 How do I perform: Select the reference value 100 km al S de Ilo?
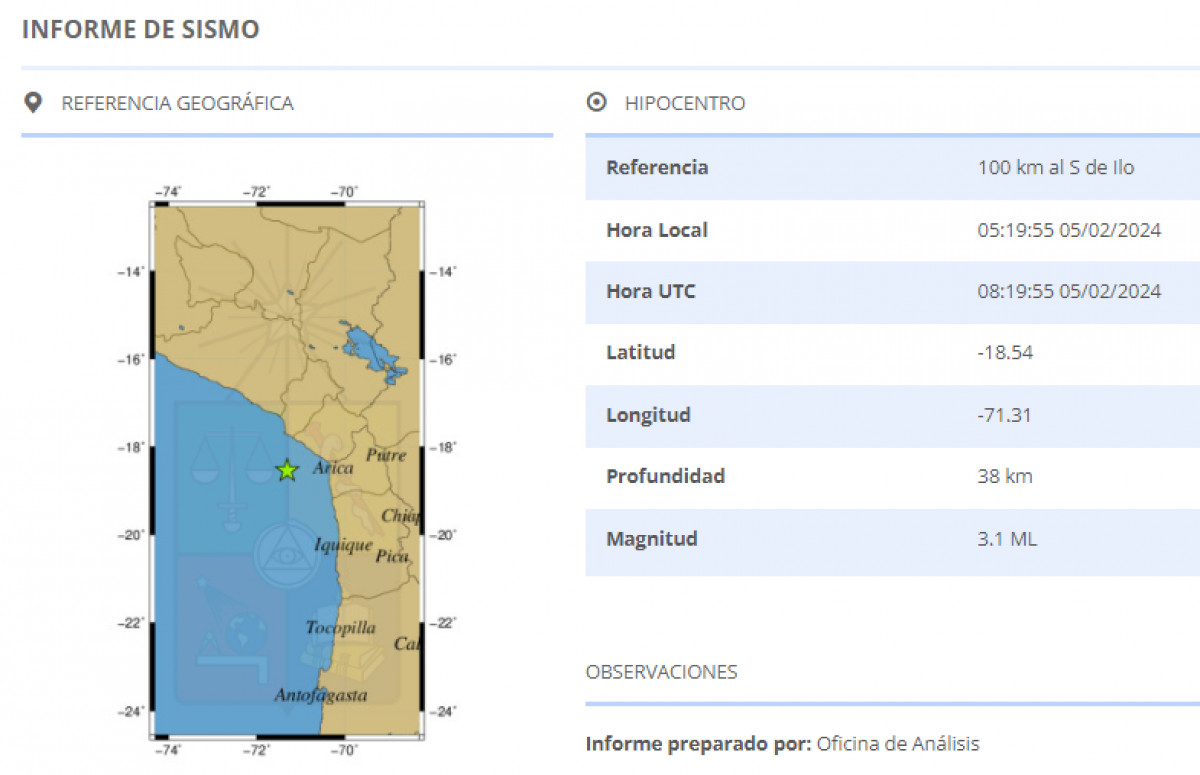(x=1055, y=168)
